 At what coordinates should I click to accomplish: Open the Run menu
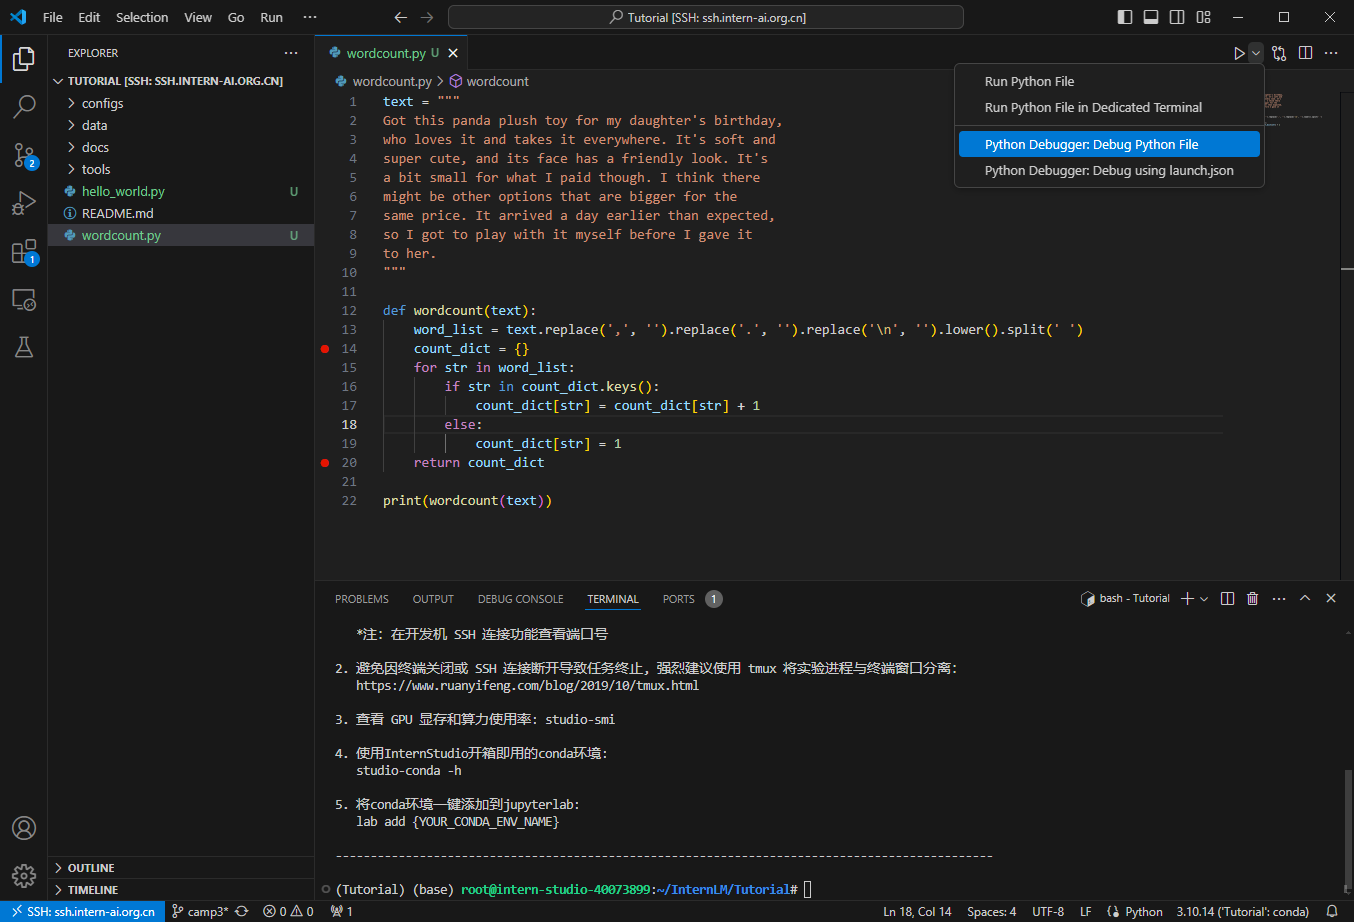[x=271, y=17]
